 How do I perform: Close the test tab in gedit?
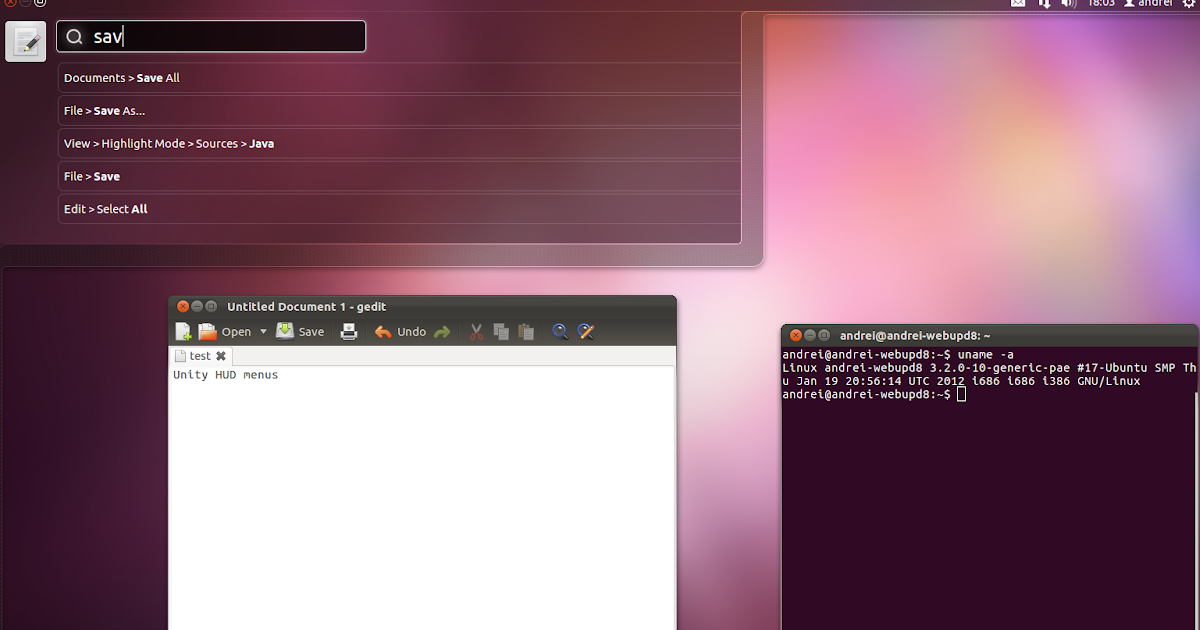coord(220,355)
